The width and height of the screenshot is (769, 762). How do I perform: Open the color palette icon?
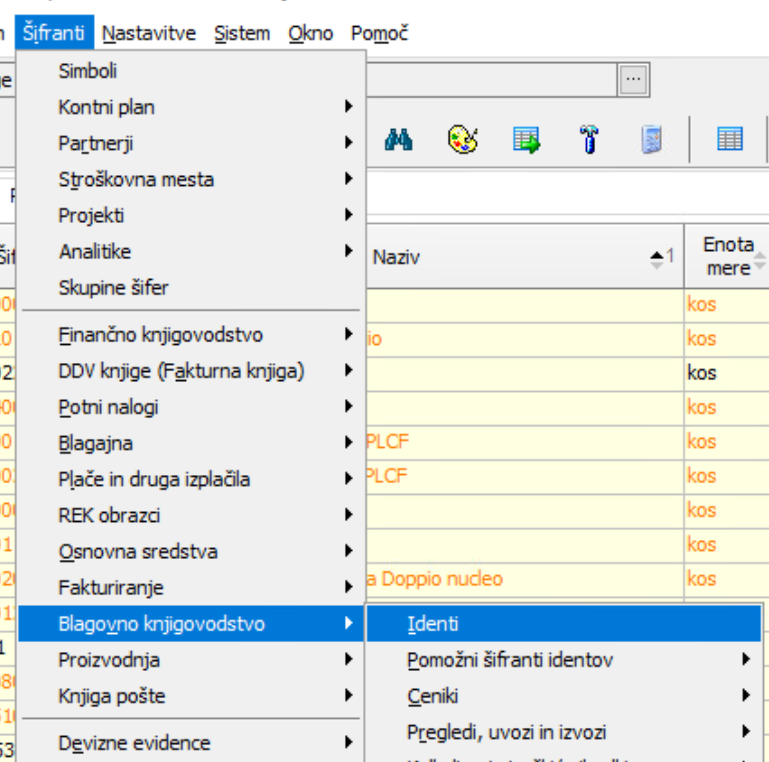pos(462,140)
